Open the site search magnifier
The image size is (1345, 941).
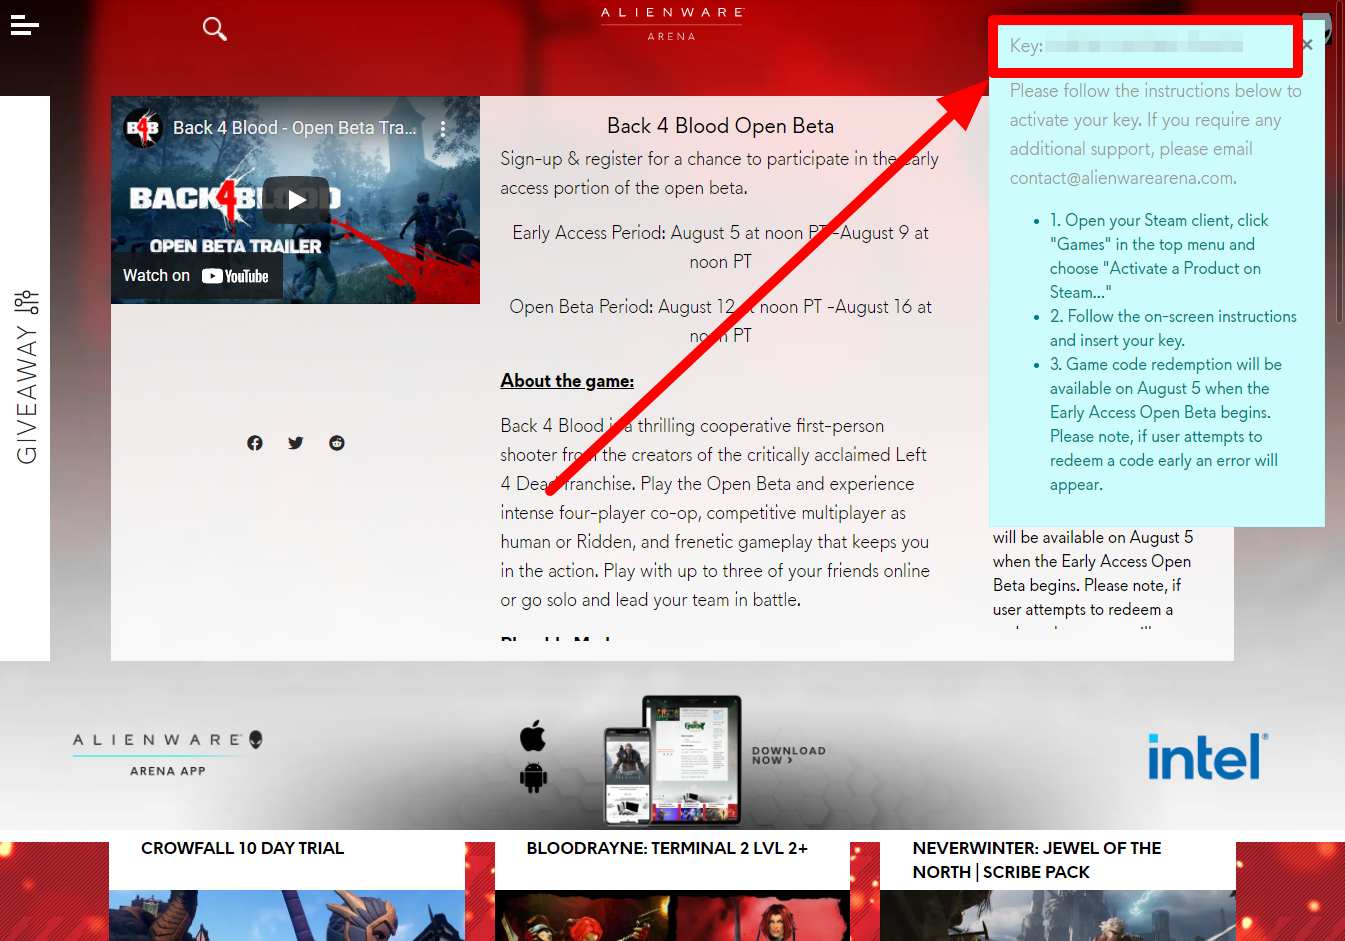coord(214,29)
